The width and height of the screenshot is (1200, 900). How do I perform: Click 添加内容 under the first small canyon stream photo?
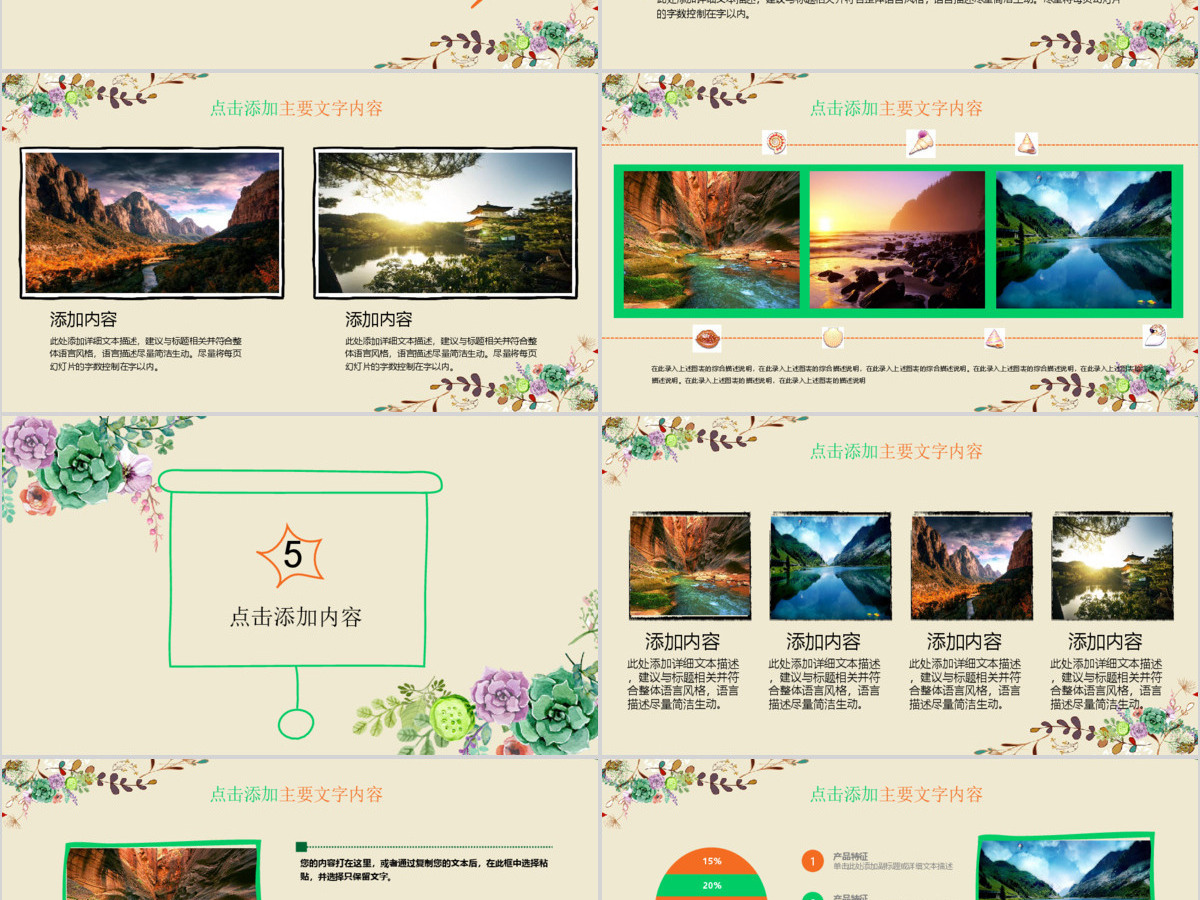click(x=683, y=642)
